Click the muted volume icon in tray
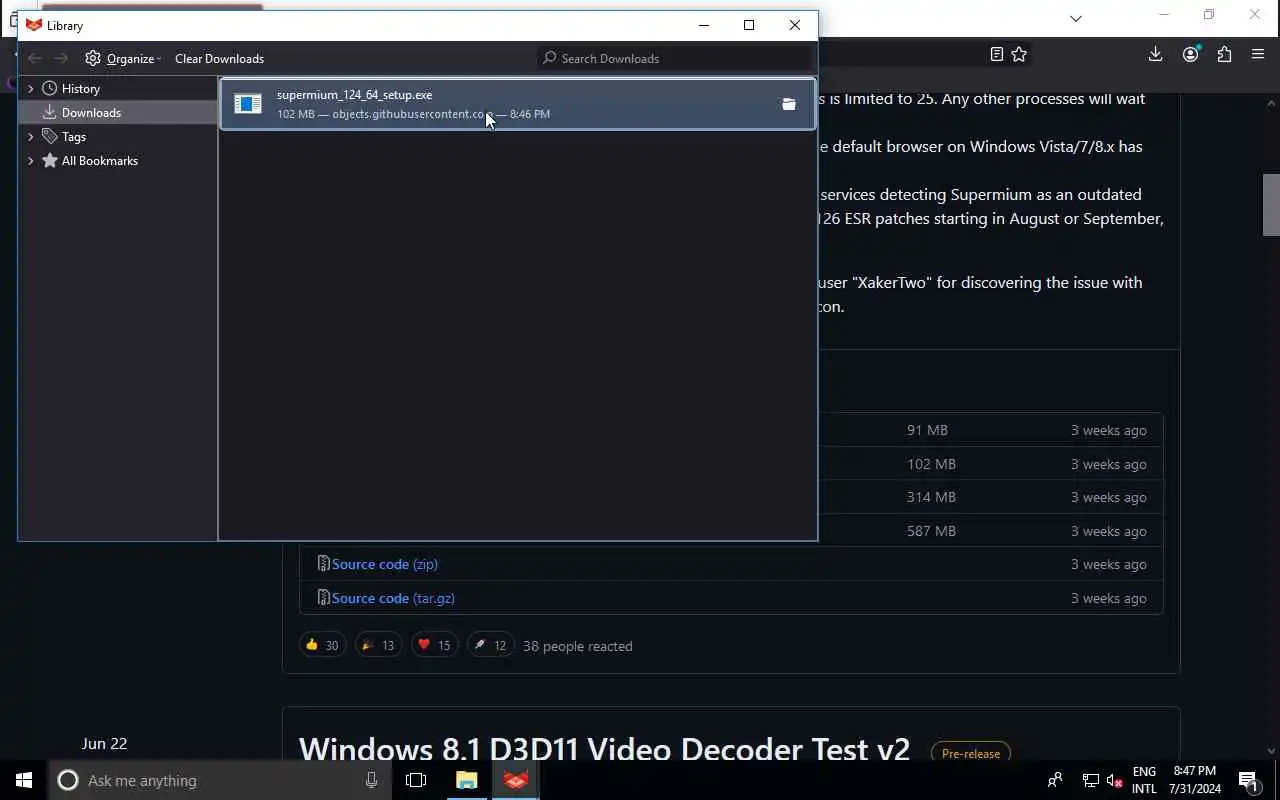1280x800 pixels. 1115,780
